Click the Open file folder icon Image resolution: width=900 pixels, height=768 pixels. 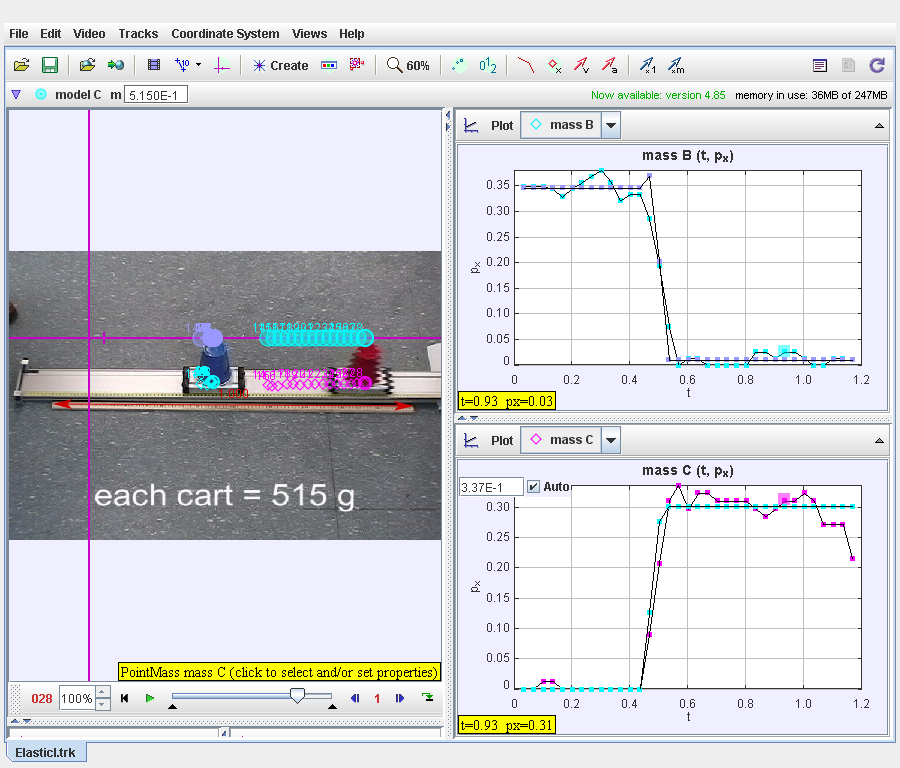[x=22, y=65]
